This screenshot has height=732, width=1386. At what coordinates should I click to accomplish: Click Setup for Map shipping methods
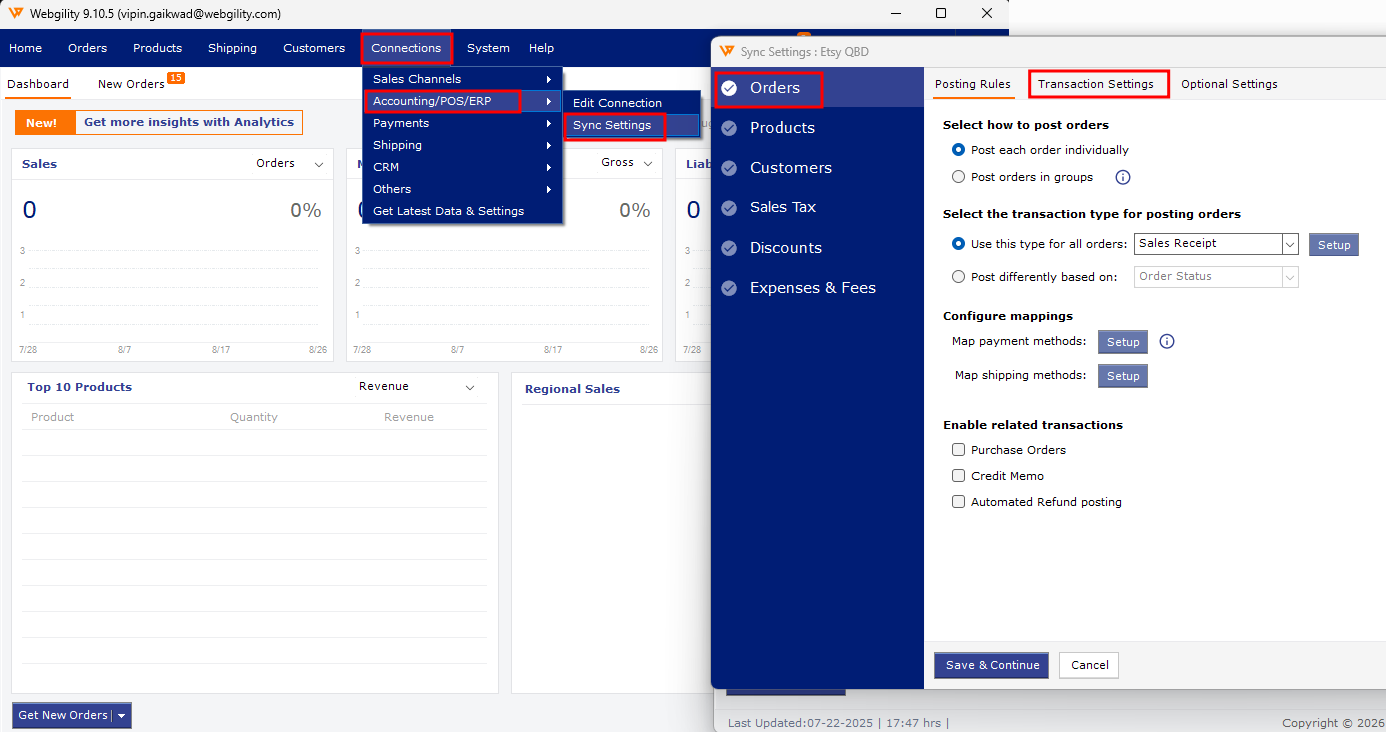[x=1123, y=376]
